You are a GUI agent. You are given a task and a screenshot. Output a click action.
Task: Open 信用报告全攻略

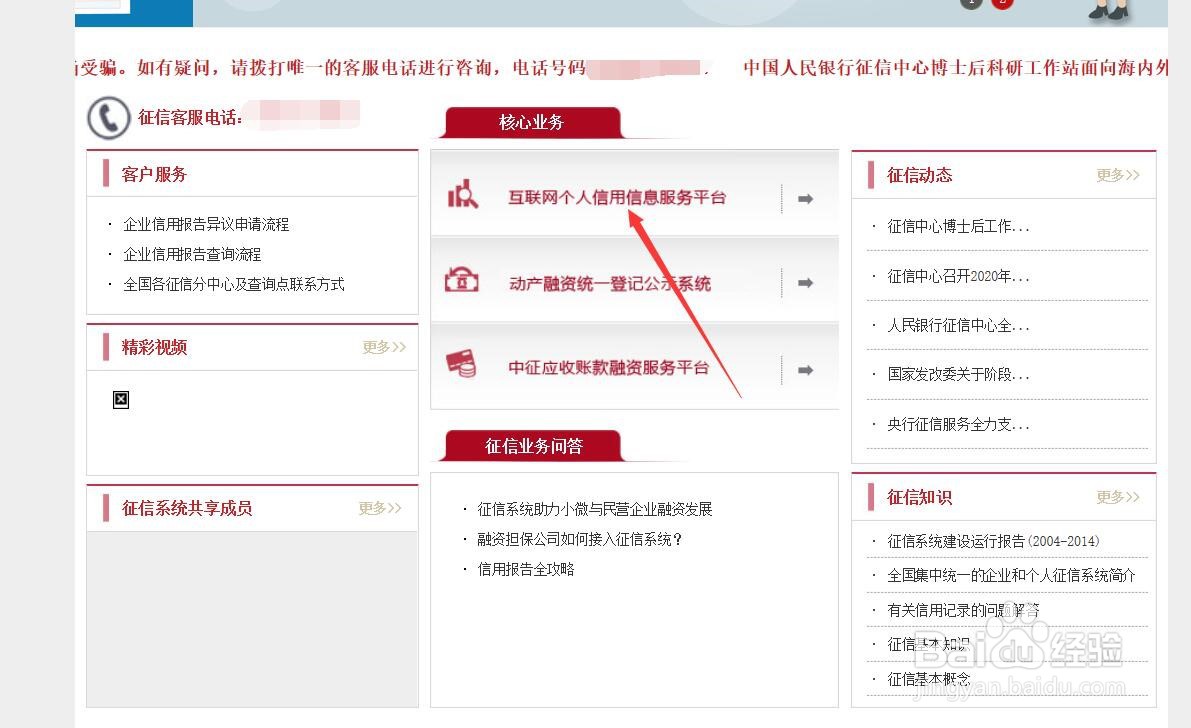(526, 569)
